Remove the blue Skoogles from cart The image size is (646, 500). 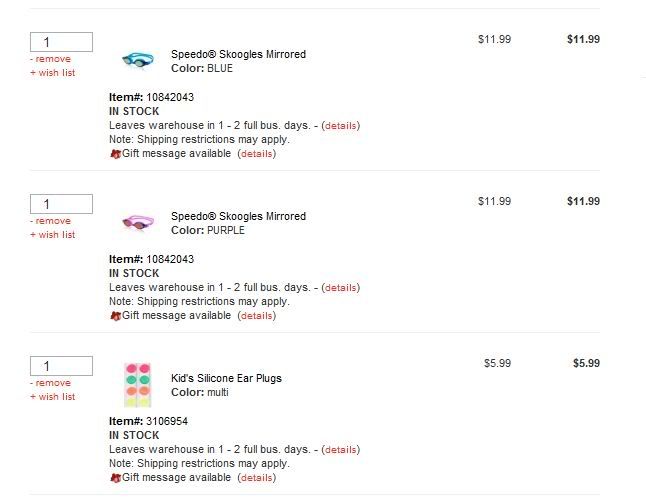pyautogui.click(x=51, y=59)
